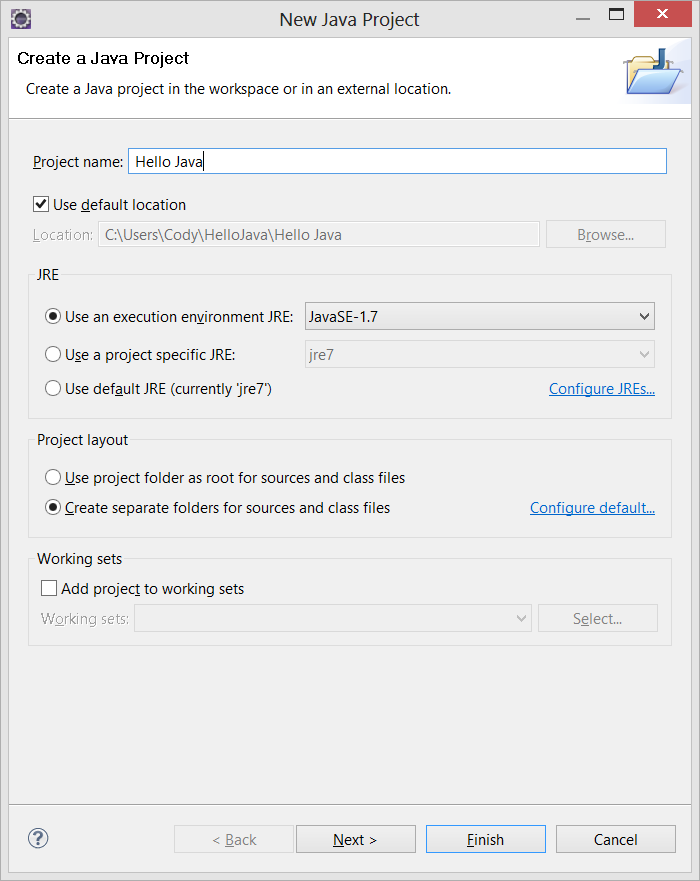Close the dialog with red X
Viewport: 700px width, 881px height.
pos(662,14)
